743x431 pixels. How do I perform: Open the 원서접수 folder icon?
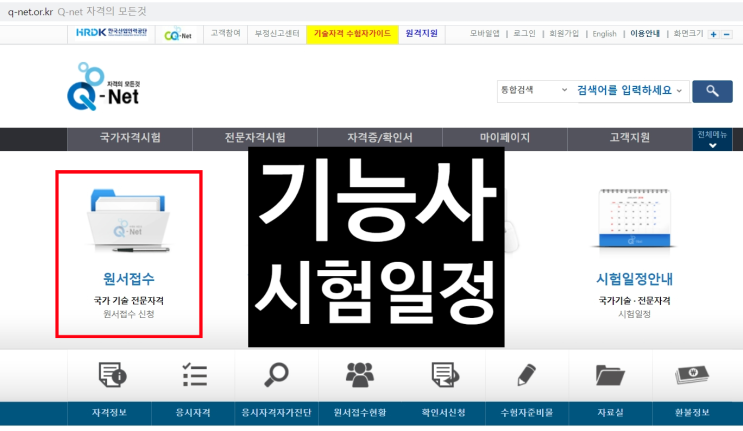coord(128,220)
